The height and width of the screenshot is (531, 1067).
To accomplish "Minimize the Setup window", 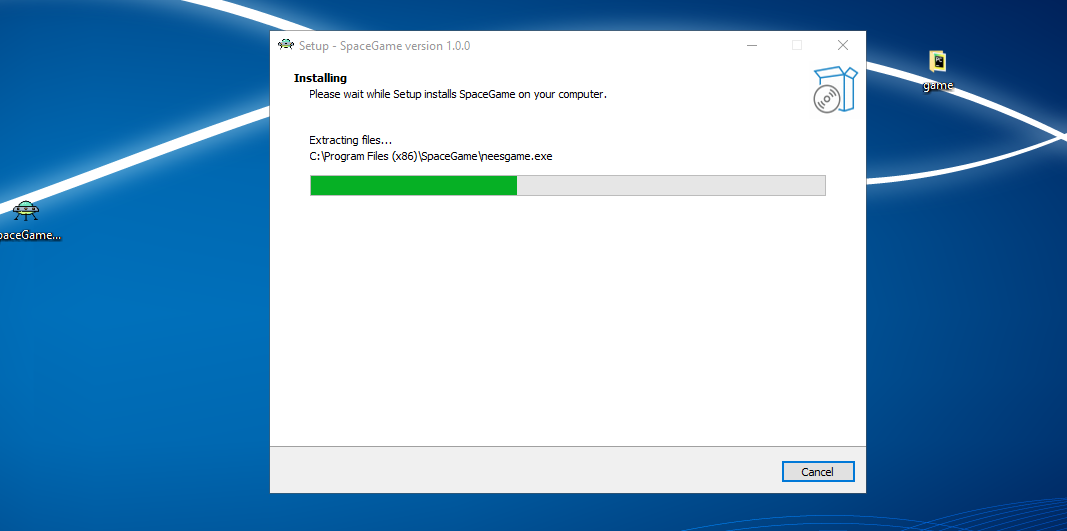I will tap(751, 45).
